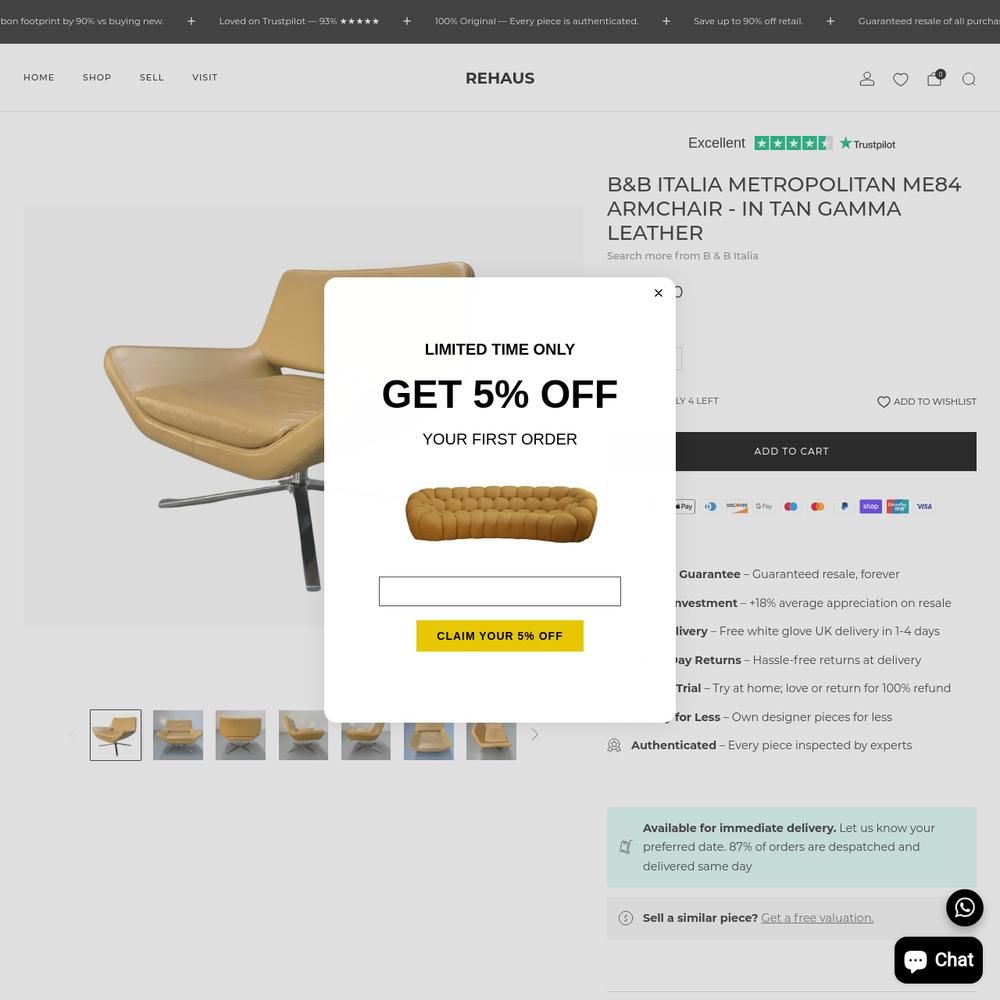Select the second armchair thumbnail
Viewport: 1000px width, 1000px height.
tap(178, 735)
